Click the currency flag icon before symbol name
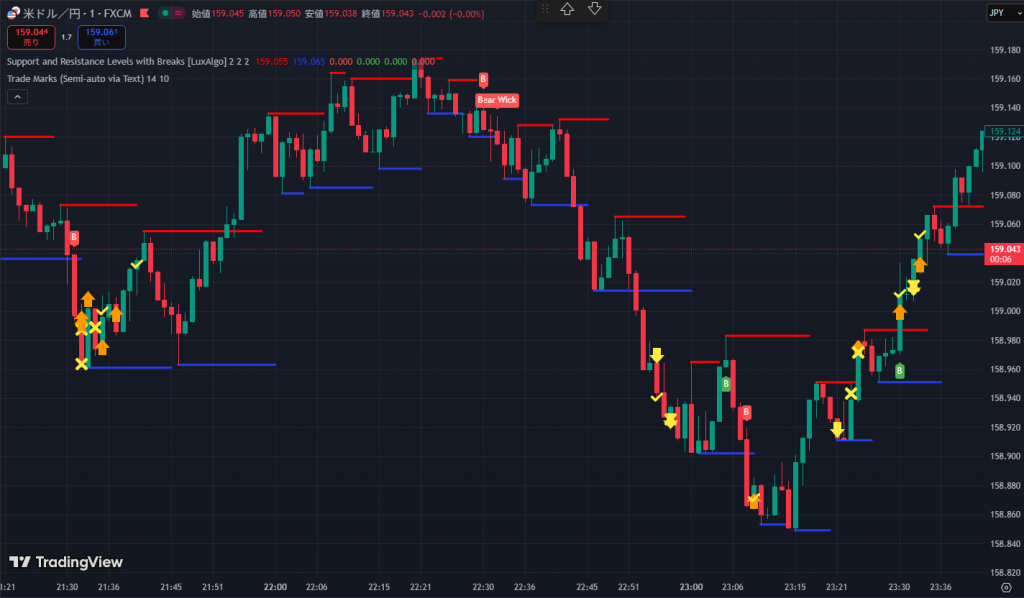 click(12, 13)
